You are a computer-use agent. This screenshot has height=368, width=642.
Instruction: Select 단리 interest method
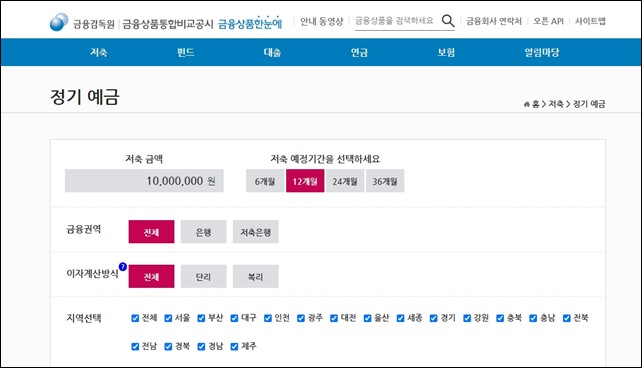[203, 276]
